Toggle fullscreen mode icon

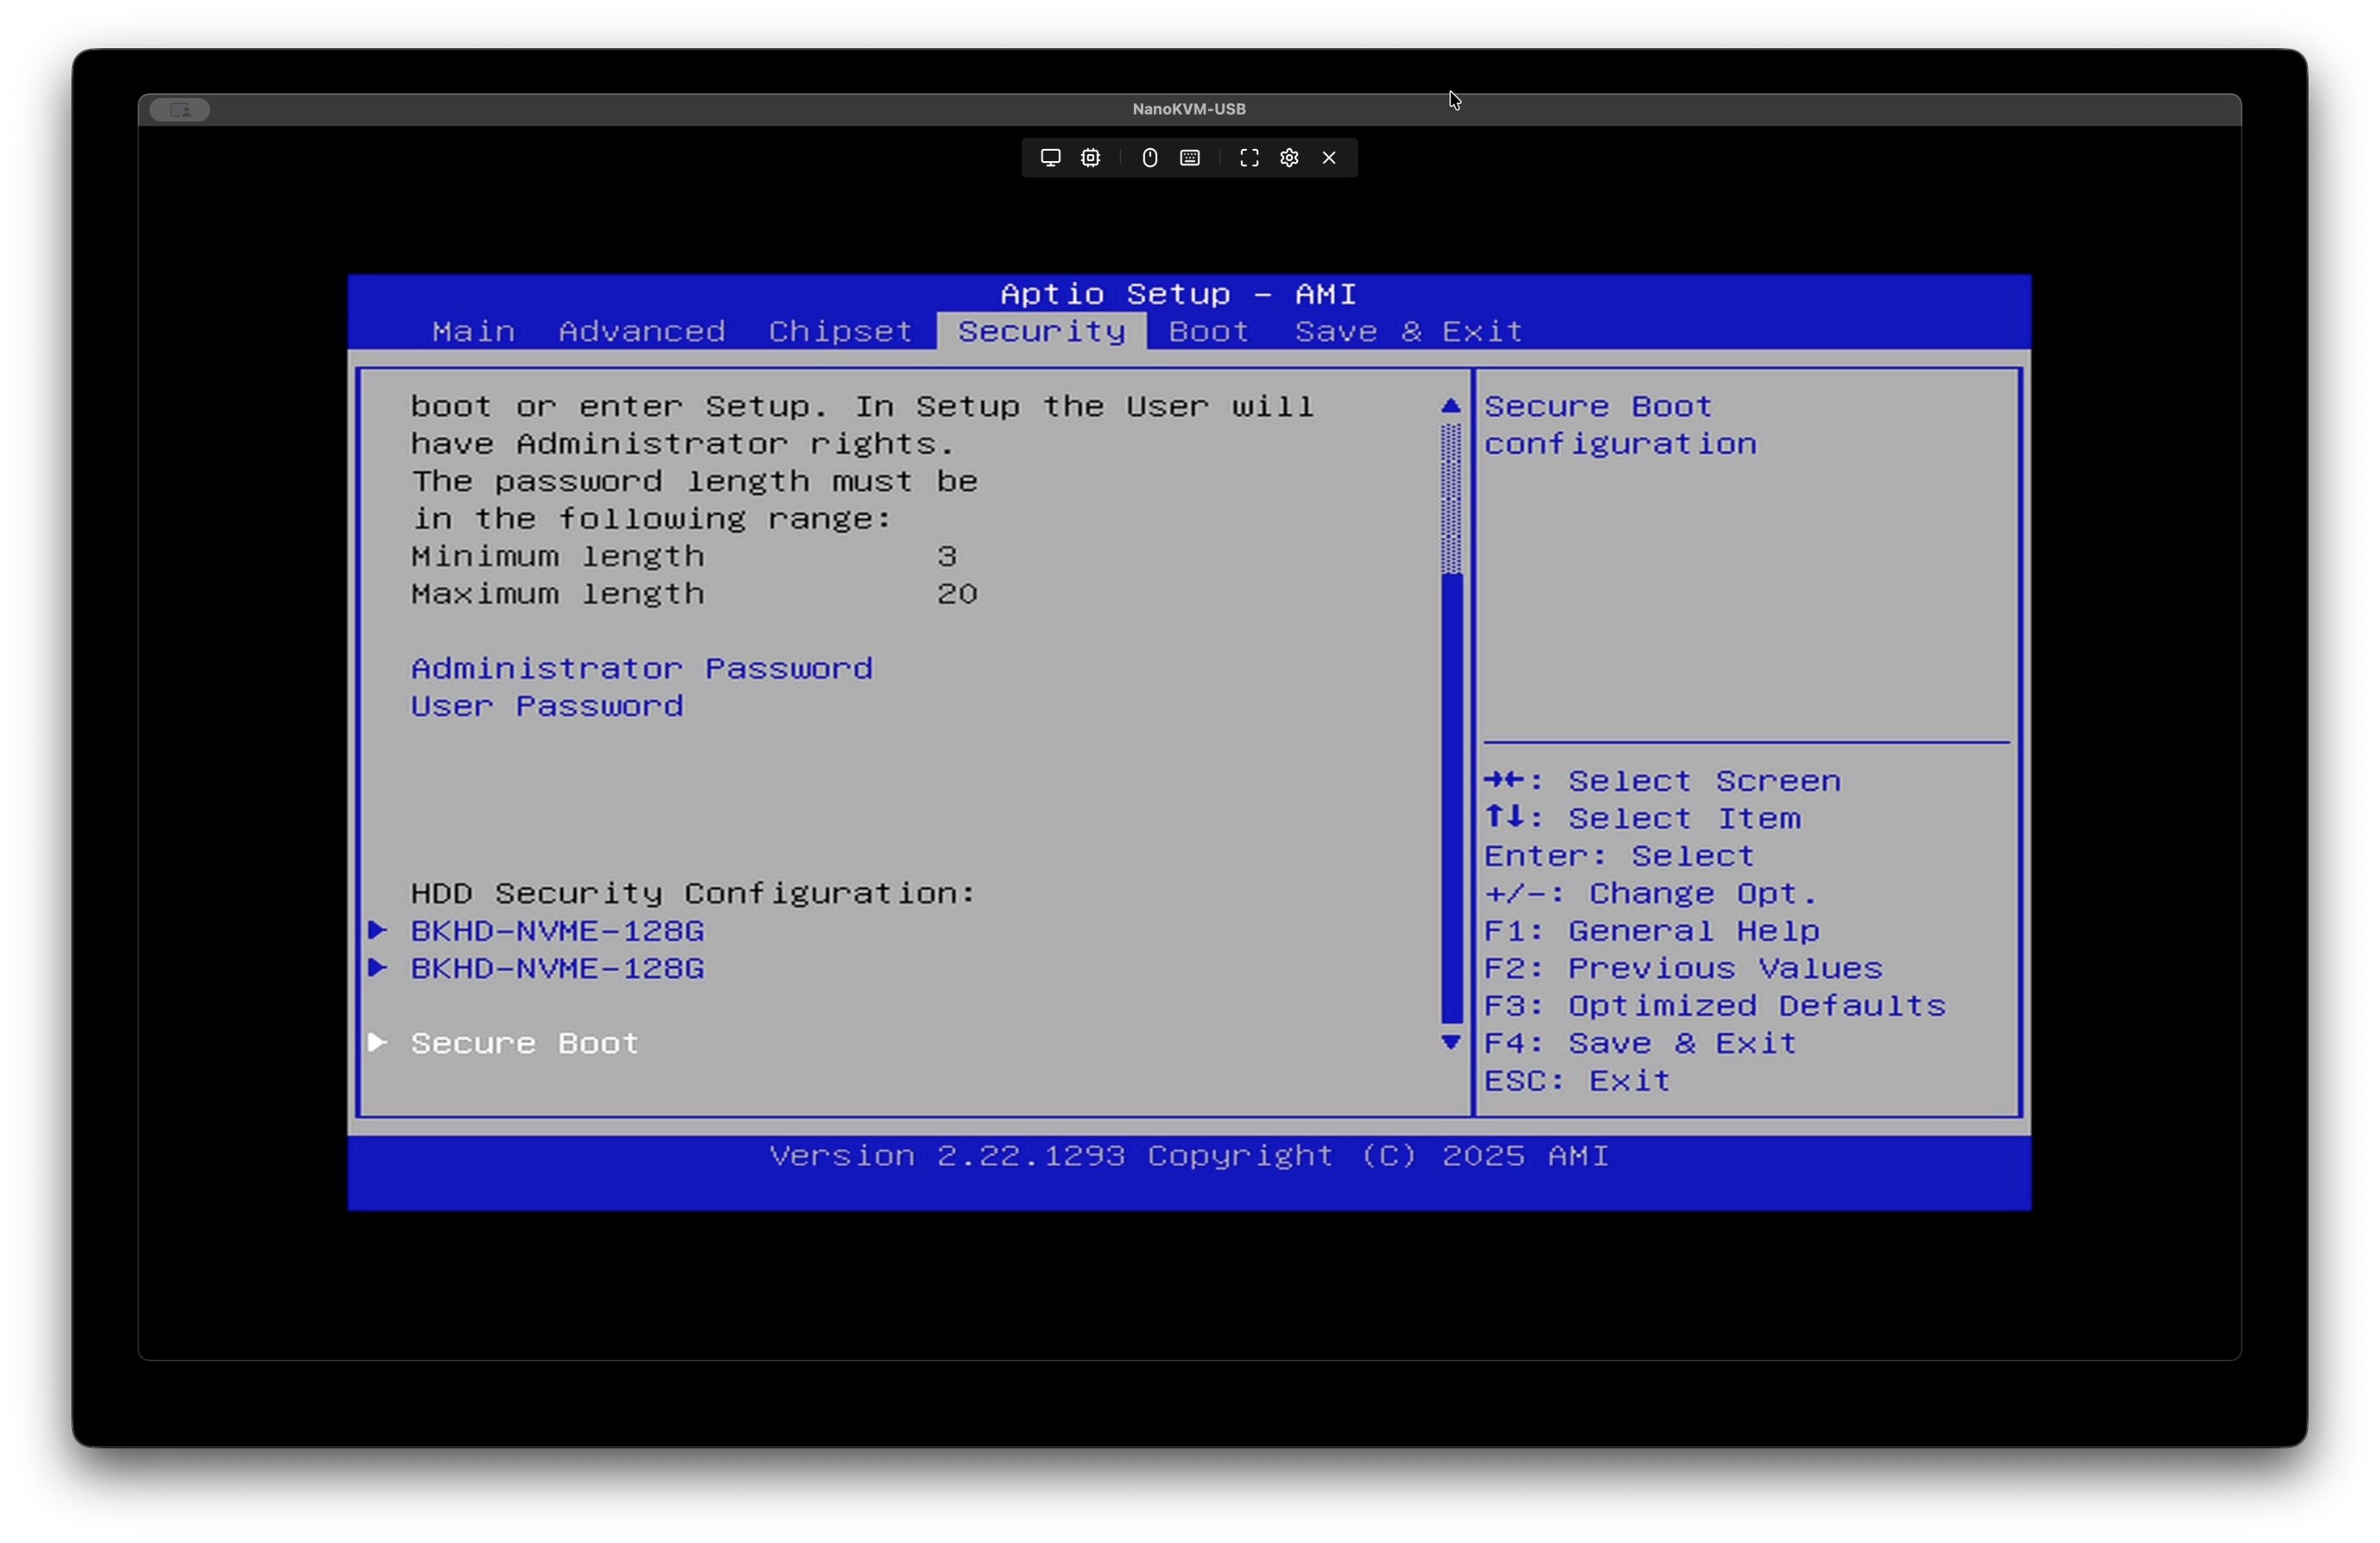coord(1249,158)
